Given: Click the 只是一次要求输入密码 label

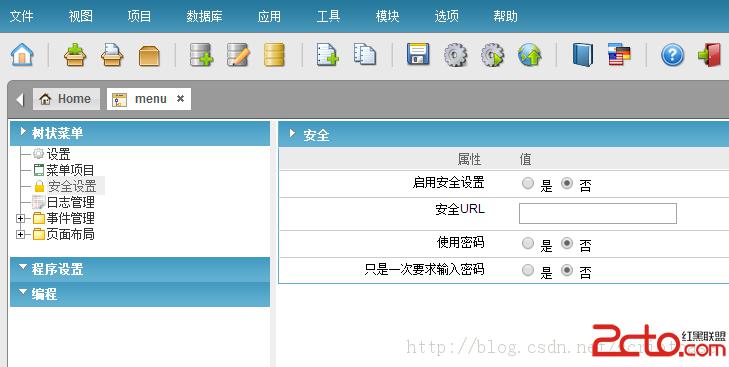Looking at the screenshot, I should click(x=424, y=269).
